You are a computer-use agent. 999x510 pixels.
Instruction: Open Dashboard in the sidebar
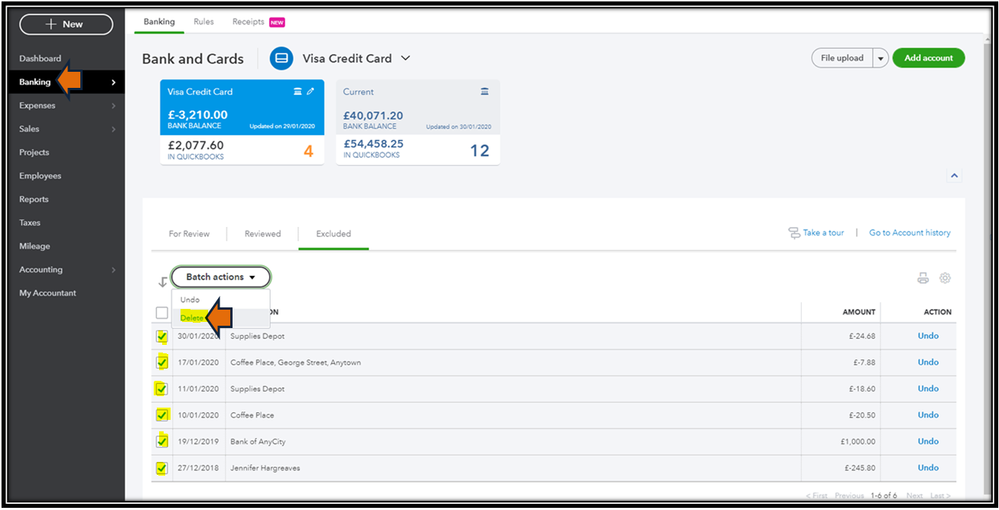pyautogui.click(x=40, y=59)
